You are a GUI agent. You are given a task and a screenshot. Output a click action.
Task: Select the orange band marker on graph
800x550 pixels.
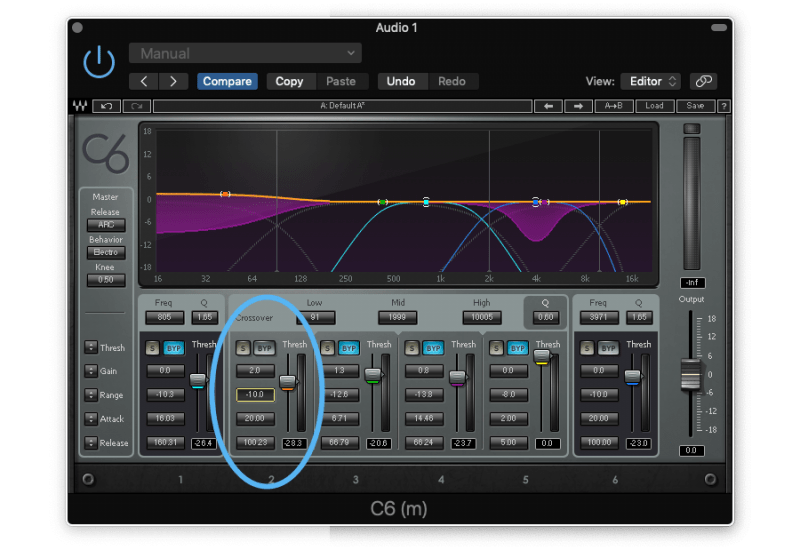pos(225,194)
